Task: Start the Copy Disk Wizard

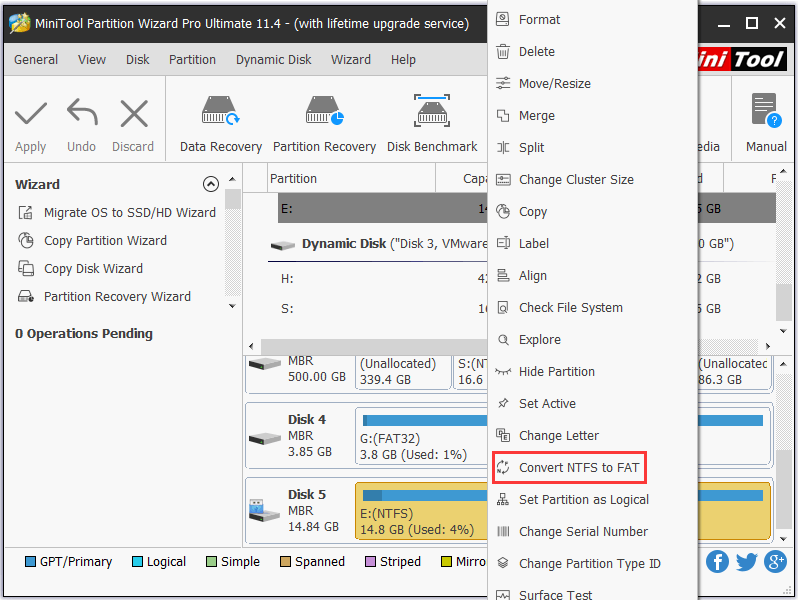Action: [x=80, y=268]
